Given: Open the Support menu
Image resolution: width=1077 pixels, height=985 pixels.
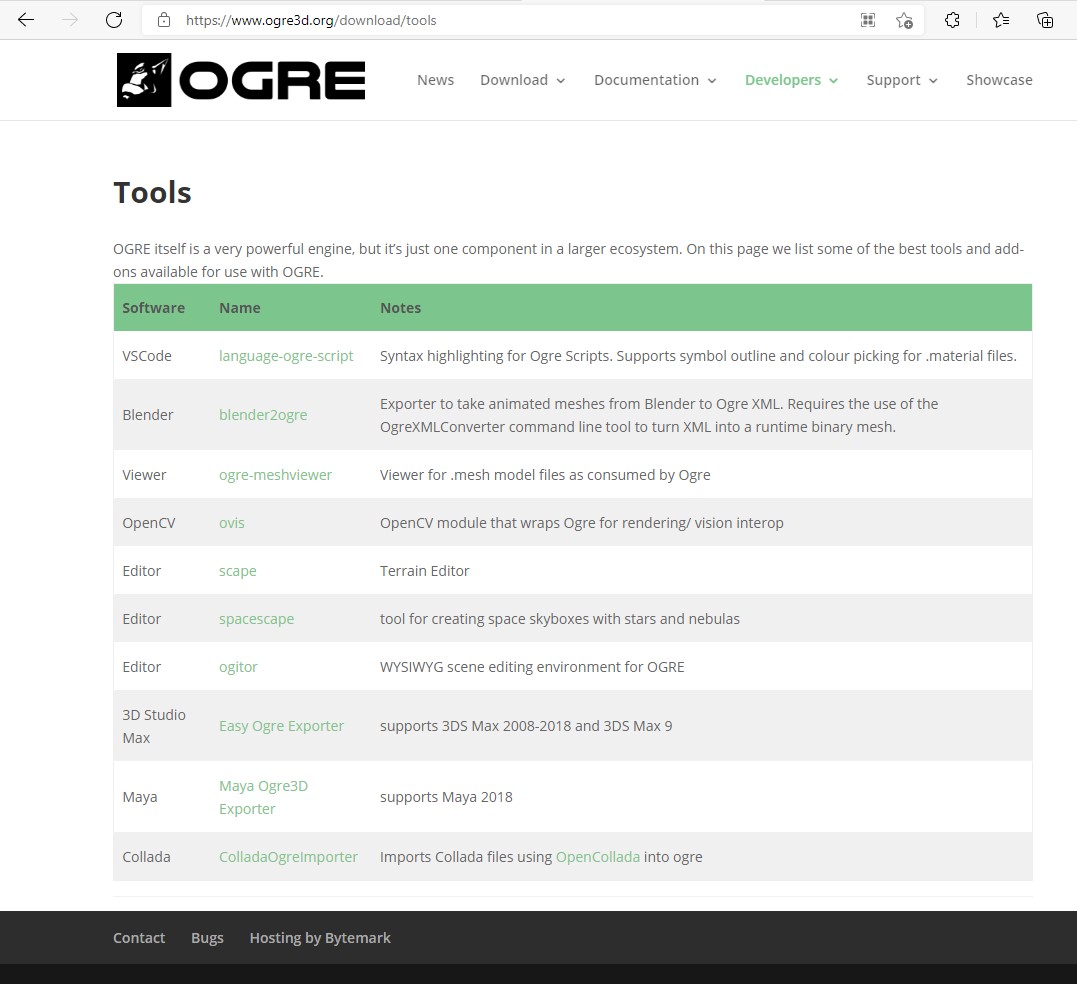Looking at the screenshot, I should [902, 80].
